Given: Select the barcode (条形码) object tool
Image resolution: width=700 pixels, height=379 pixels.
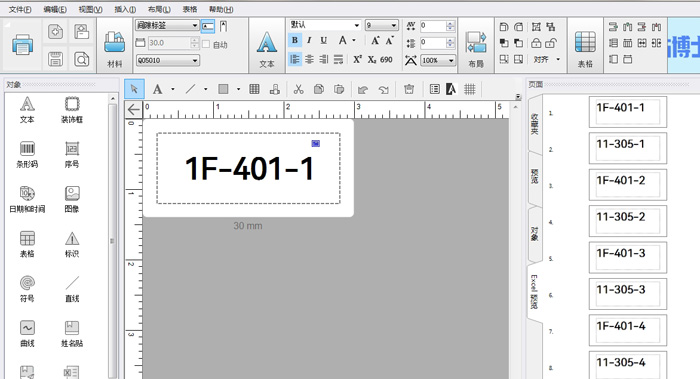Looking at the screenshot, I should pos(27,154).
